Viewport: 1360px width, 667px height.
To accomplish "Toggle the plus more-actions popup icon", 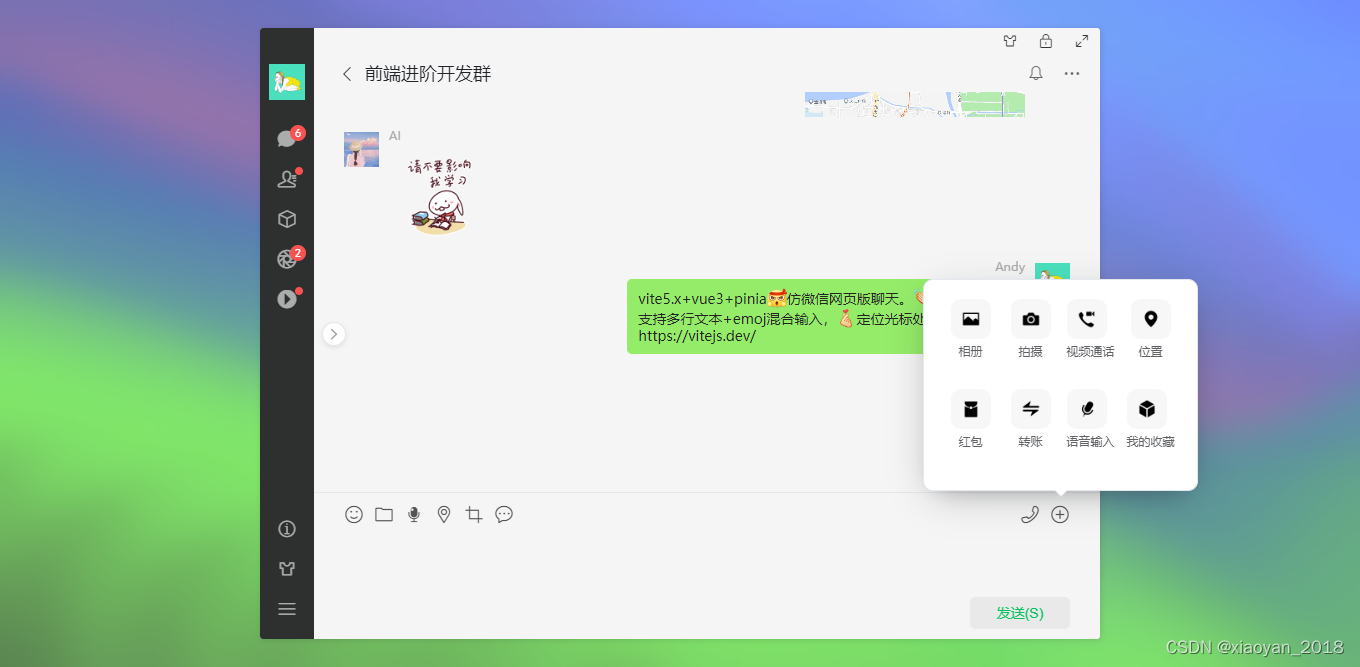I will [x=1060, y=514].
